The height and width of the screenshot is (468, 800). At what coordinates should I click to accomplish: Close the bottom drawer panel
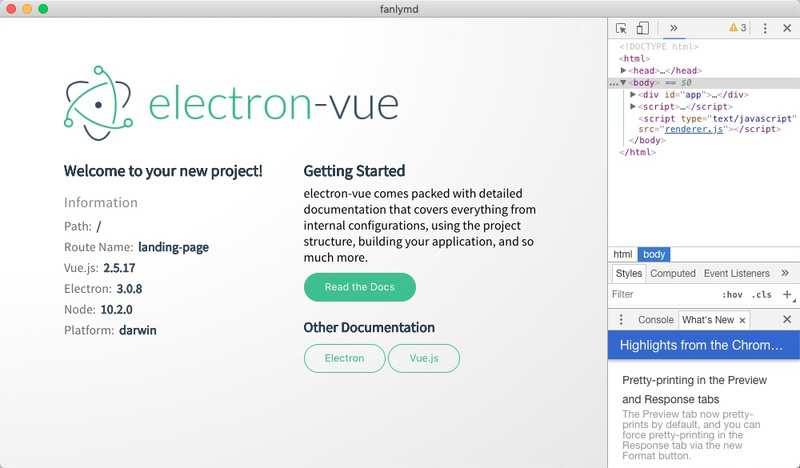(787, 320)
